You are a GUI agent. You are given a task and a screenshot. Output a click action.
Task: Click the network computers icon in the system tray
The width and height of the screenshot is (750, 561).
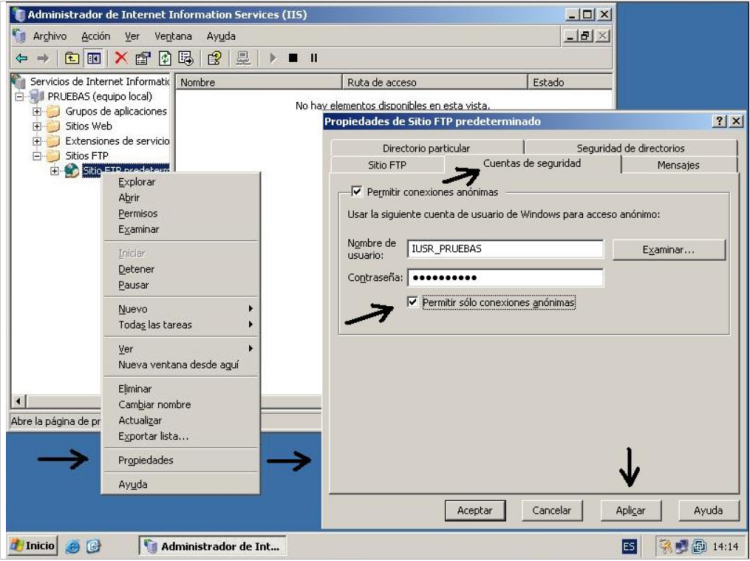pyautogui.click(x=681, y=546)
